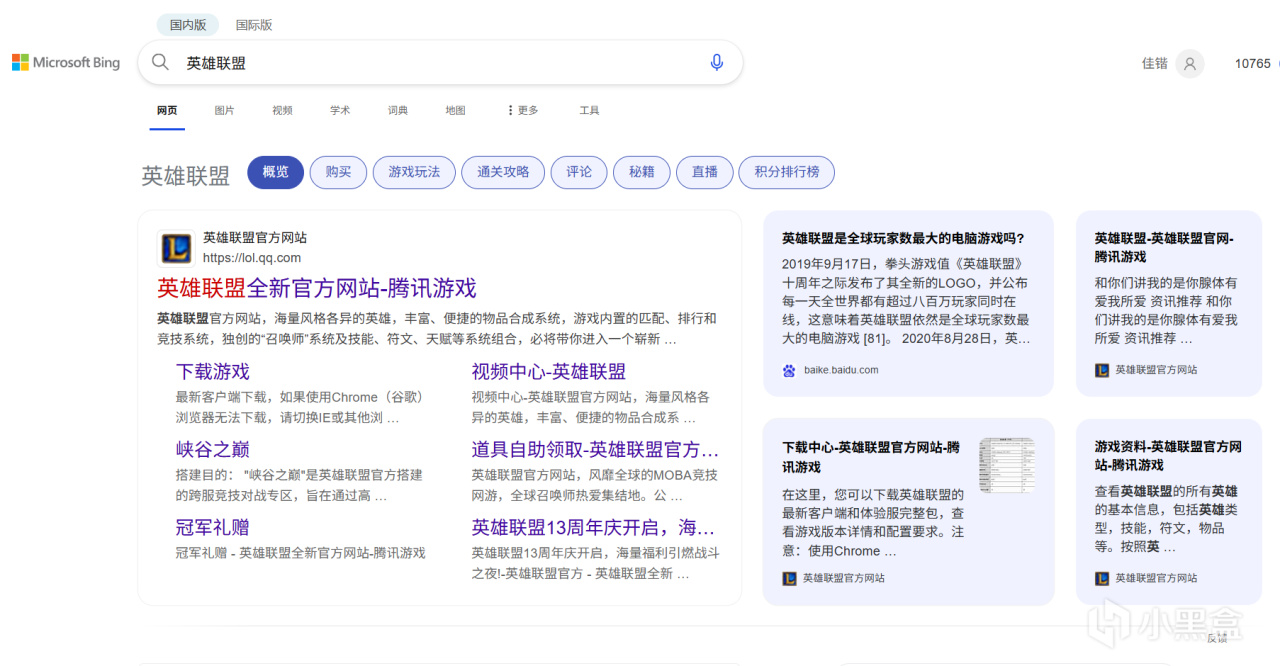Choose the 直播 pill

(x=705, y=172)
